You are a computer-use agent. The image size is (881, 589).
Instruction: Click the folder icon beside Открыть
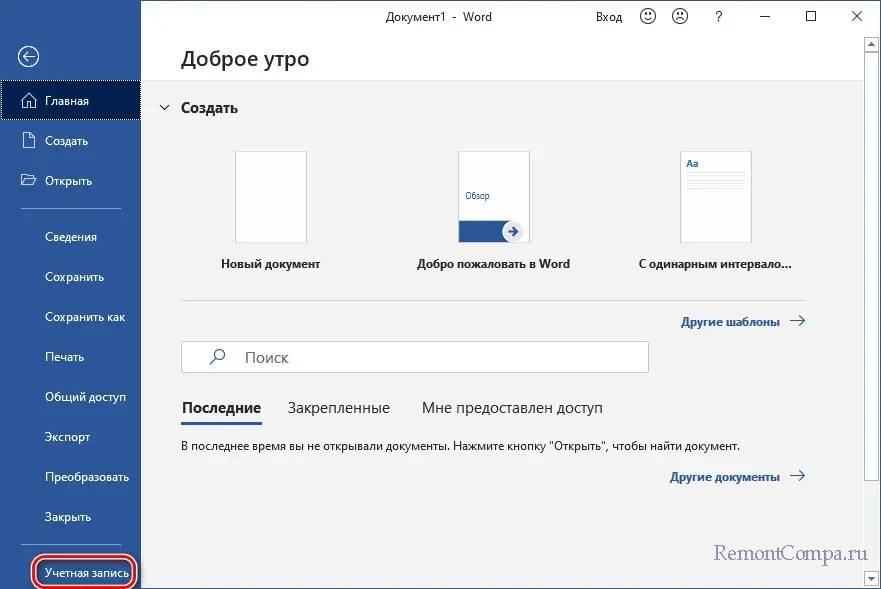point(29,181)
